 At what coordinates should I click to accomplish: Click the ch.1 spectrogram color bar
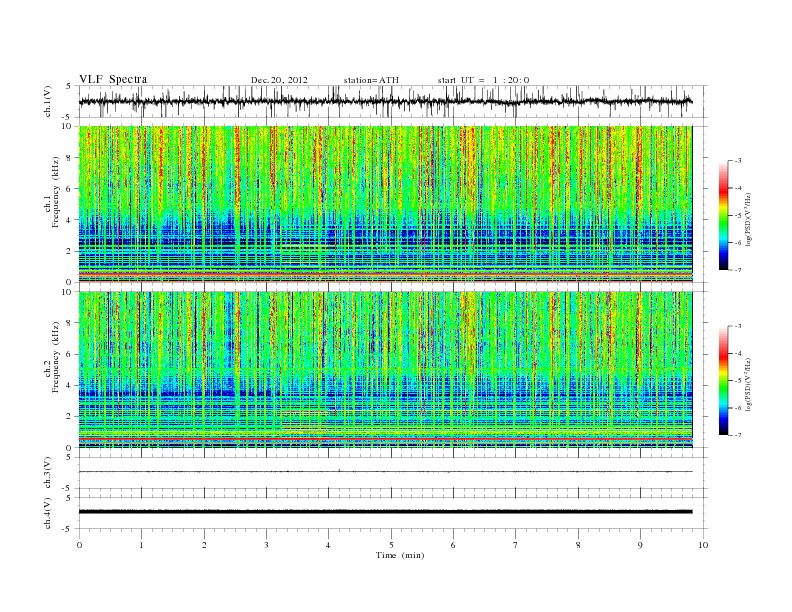[x=723, y=216]
